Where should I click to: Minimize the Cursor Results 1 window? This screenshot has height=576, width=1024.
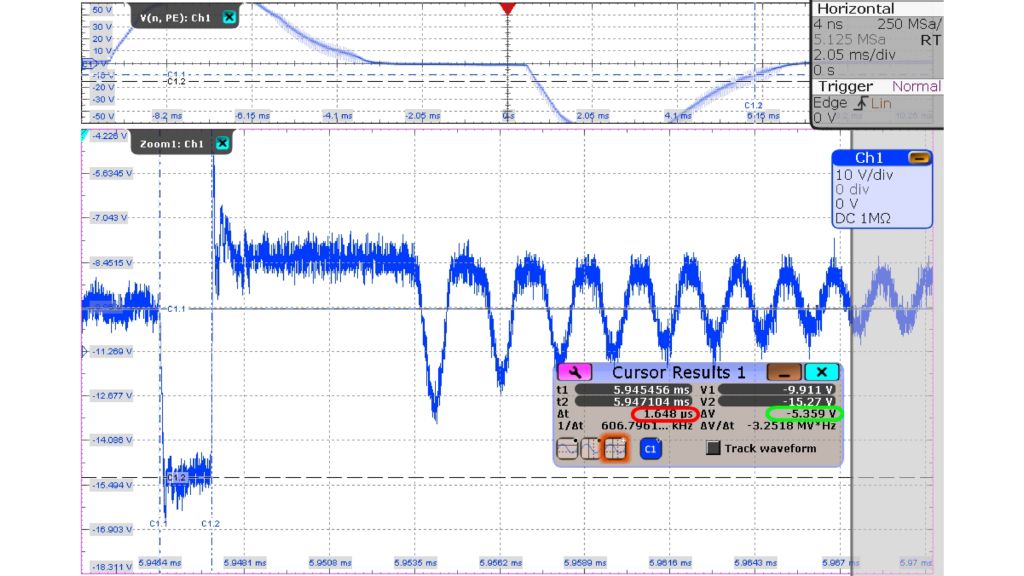[x=786, y=372]
